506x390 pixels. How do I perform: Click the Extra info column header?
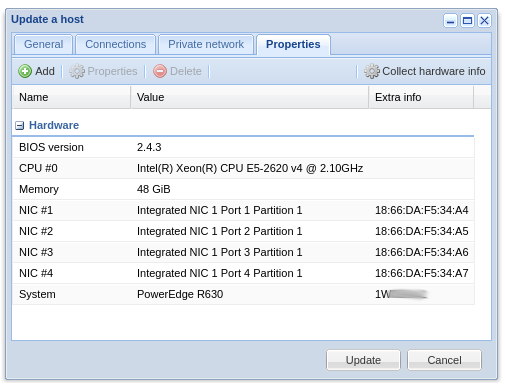click(x=421, y=97)
